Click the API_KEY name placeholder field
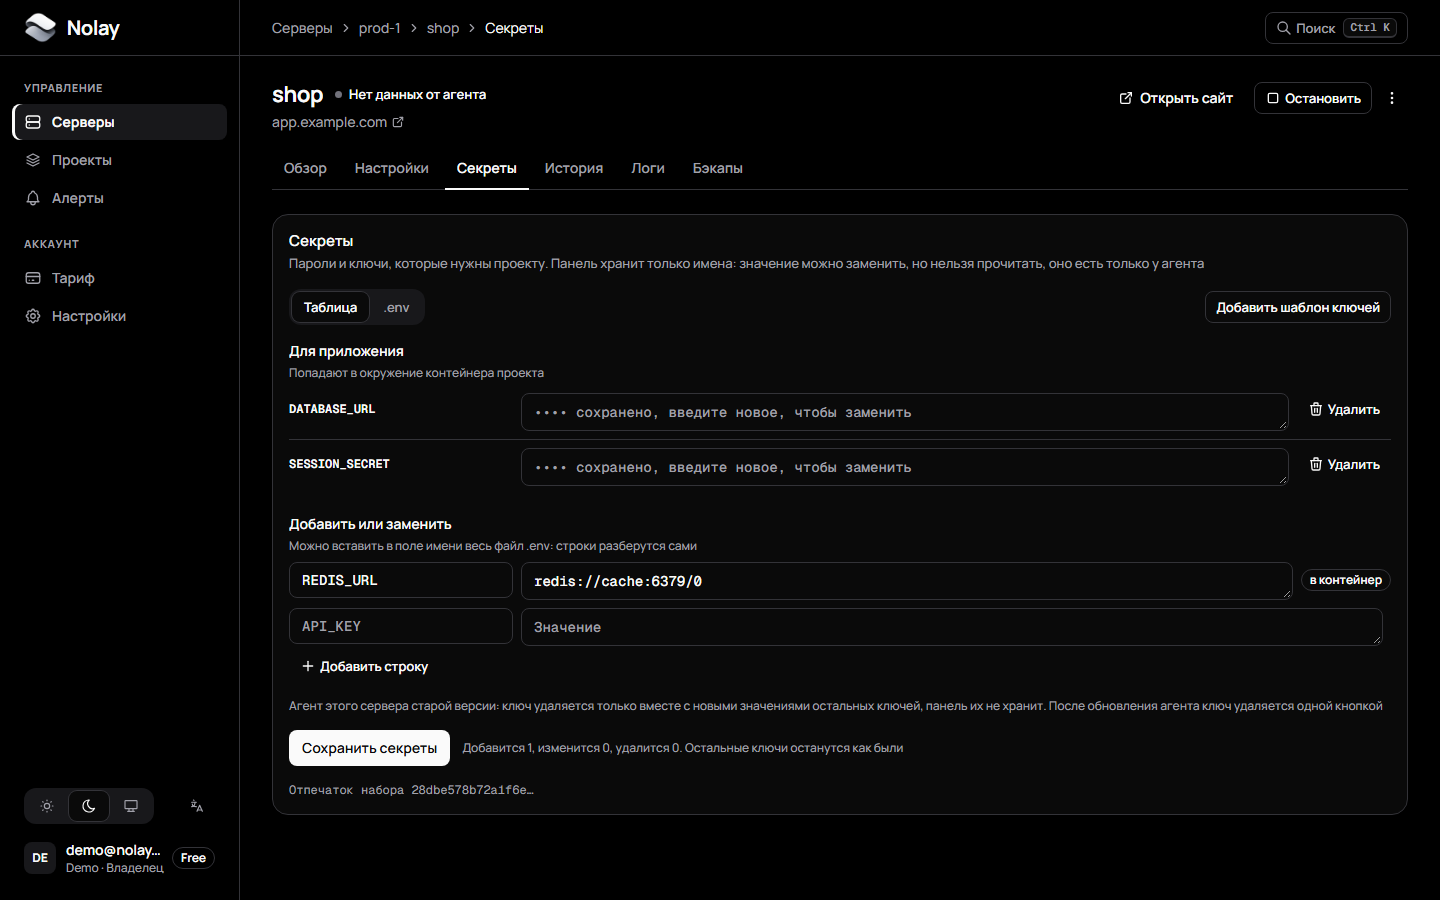Viewport: 1440px width, 900px height. point(401,626)
